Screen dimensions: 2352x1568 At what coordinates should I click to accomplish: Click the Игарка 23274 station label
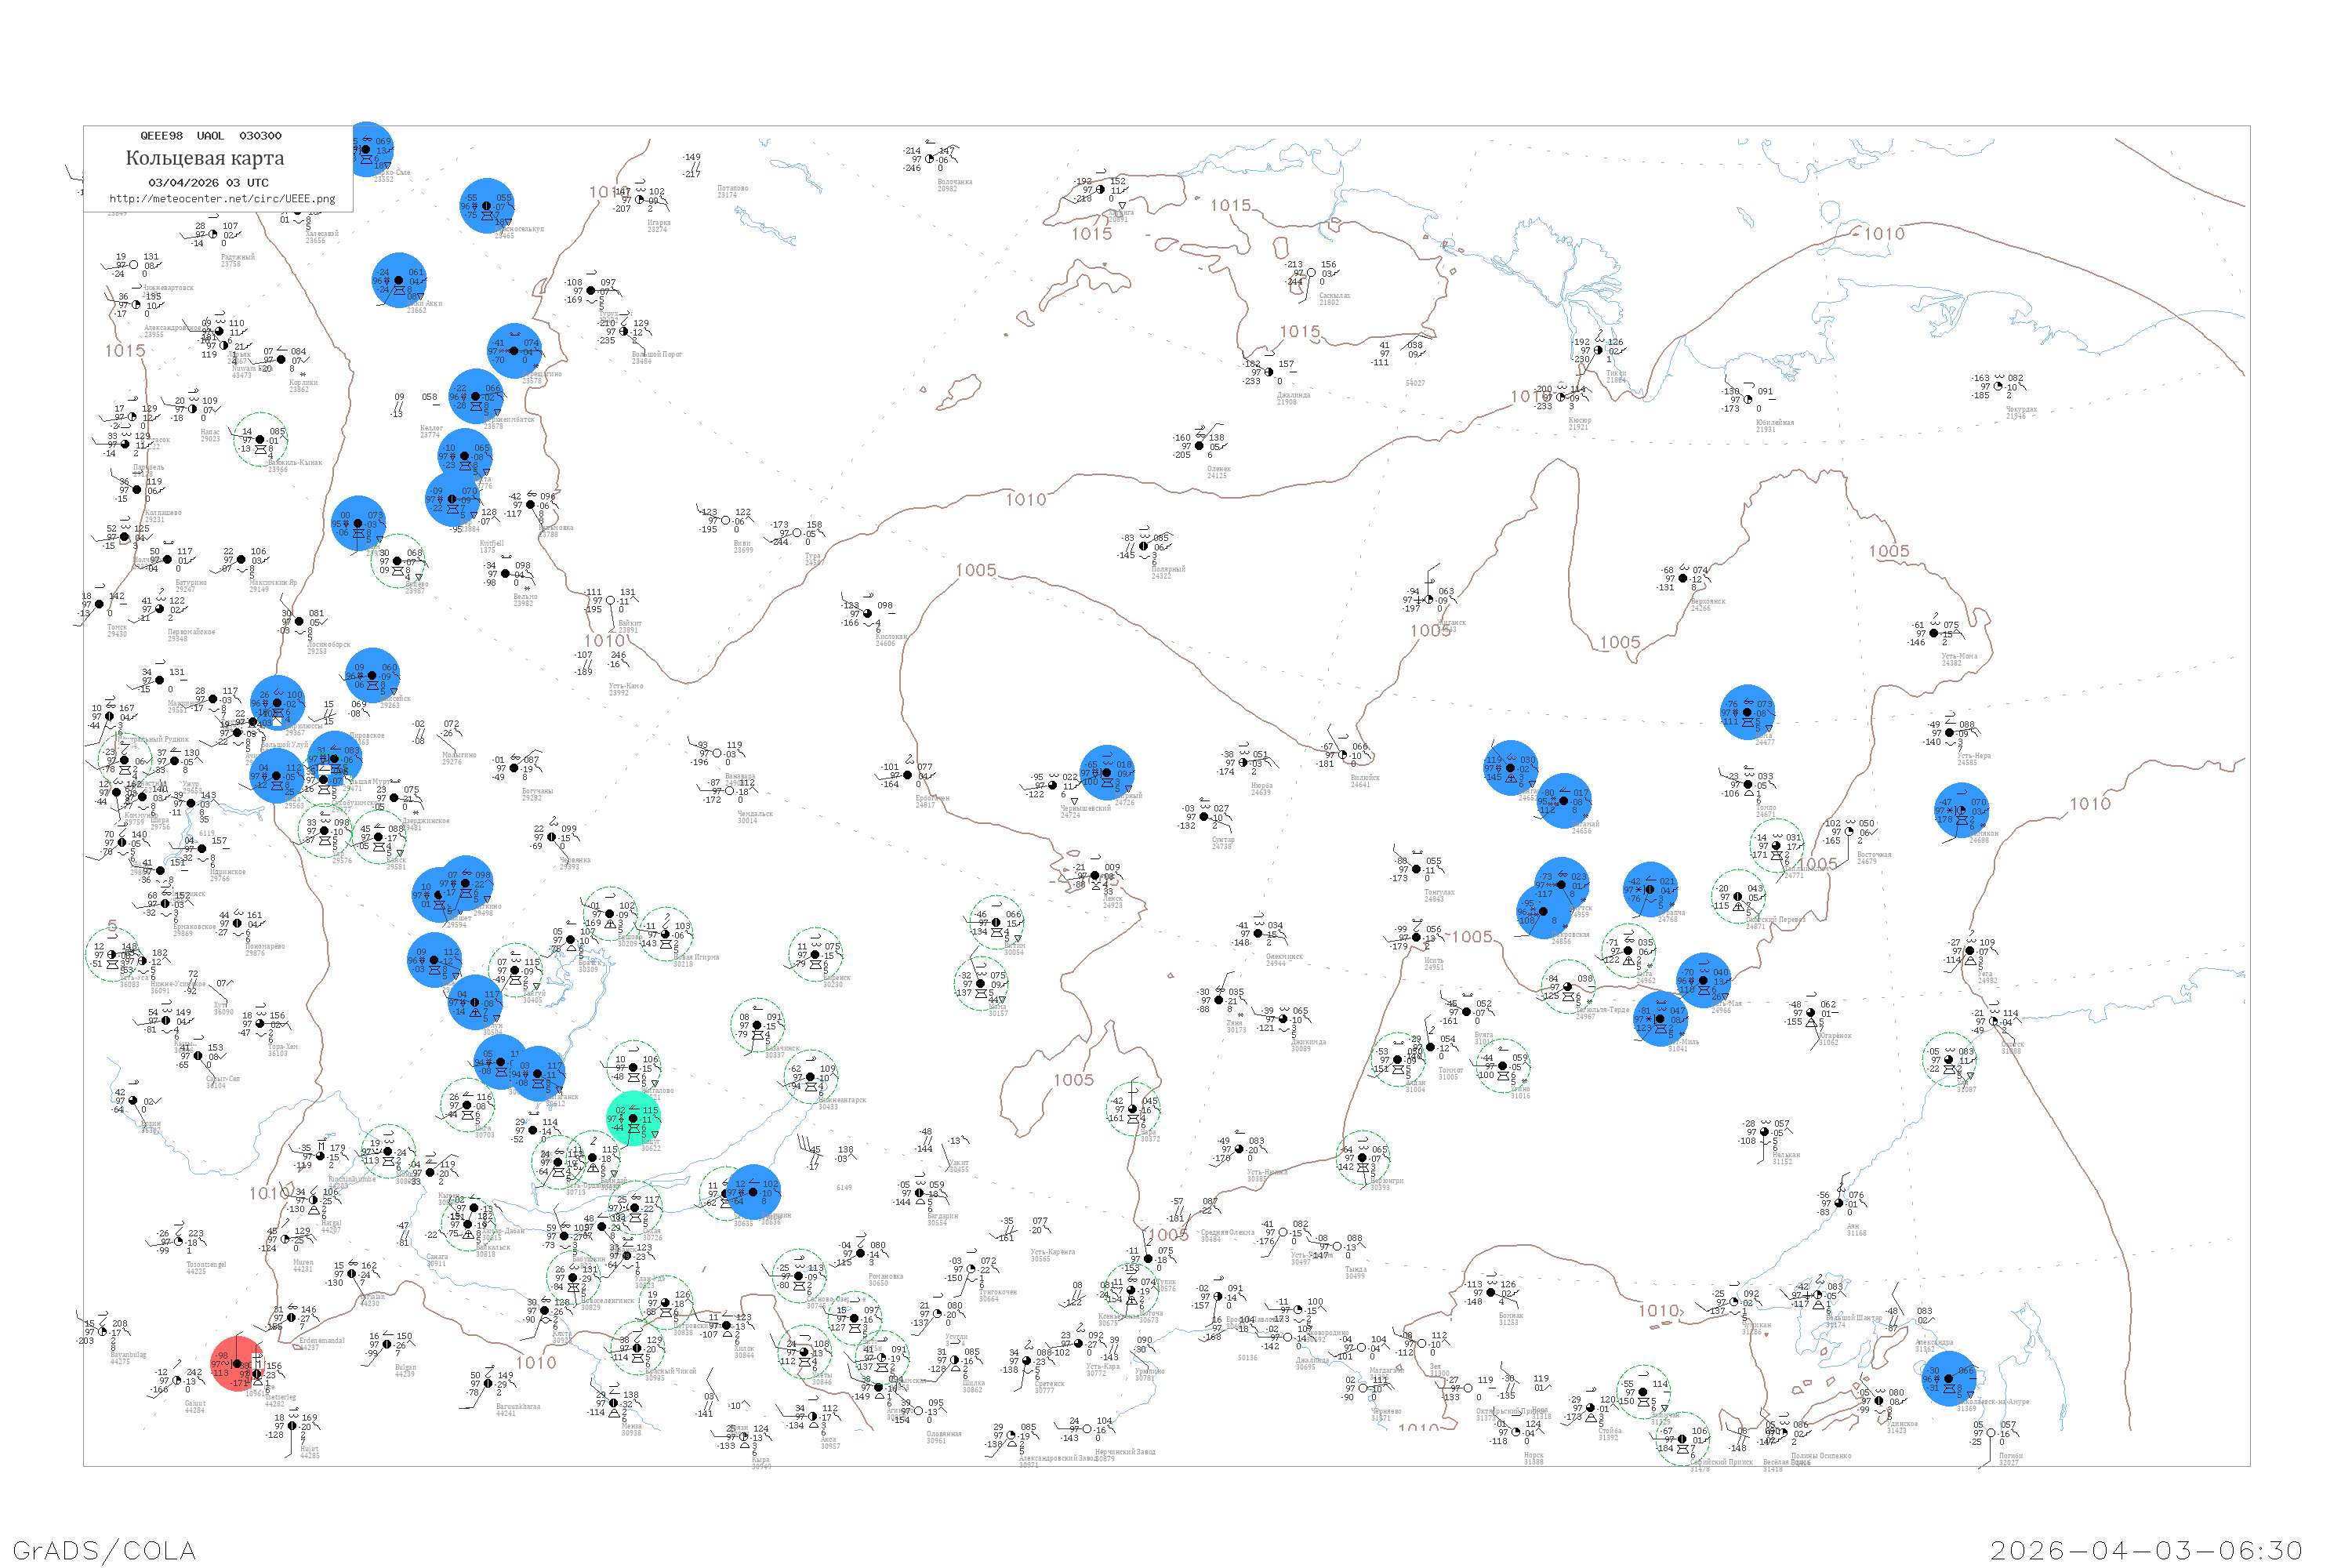point(658,226)
